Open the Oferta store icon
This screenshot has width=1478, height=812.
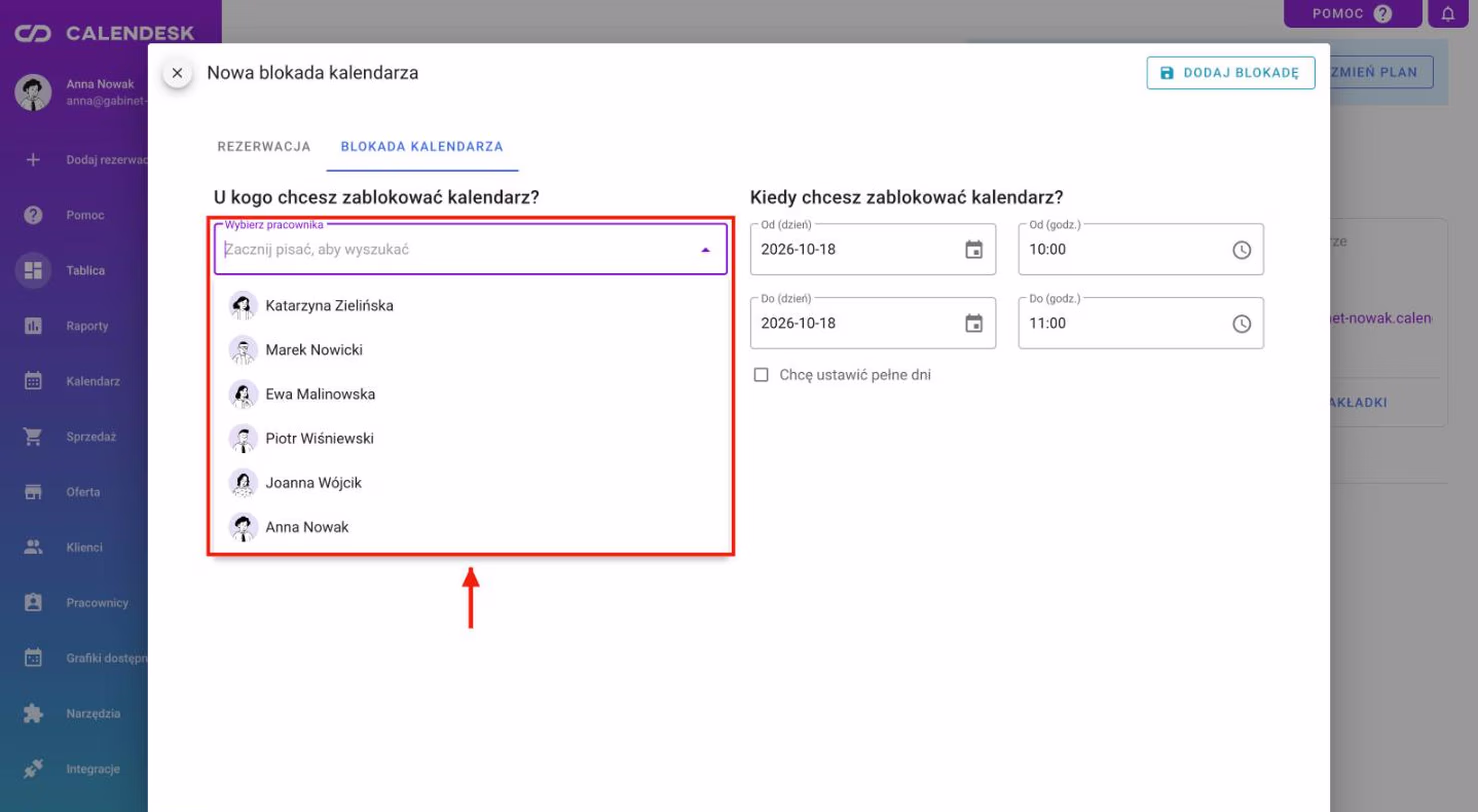(x=33, y=492)
